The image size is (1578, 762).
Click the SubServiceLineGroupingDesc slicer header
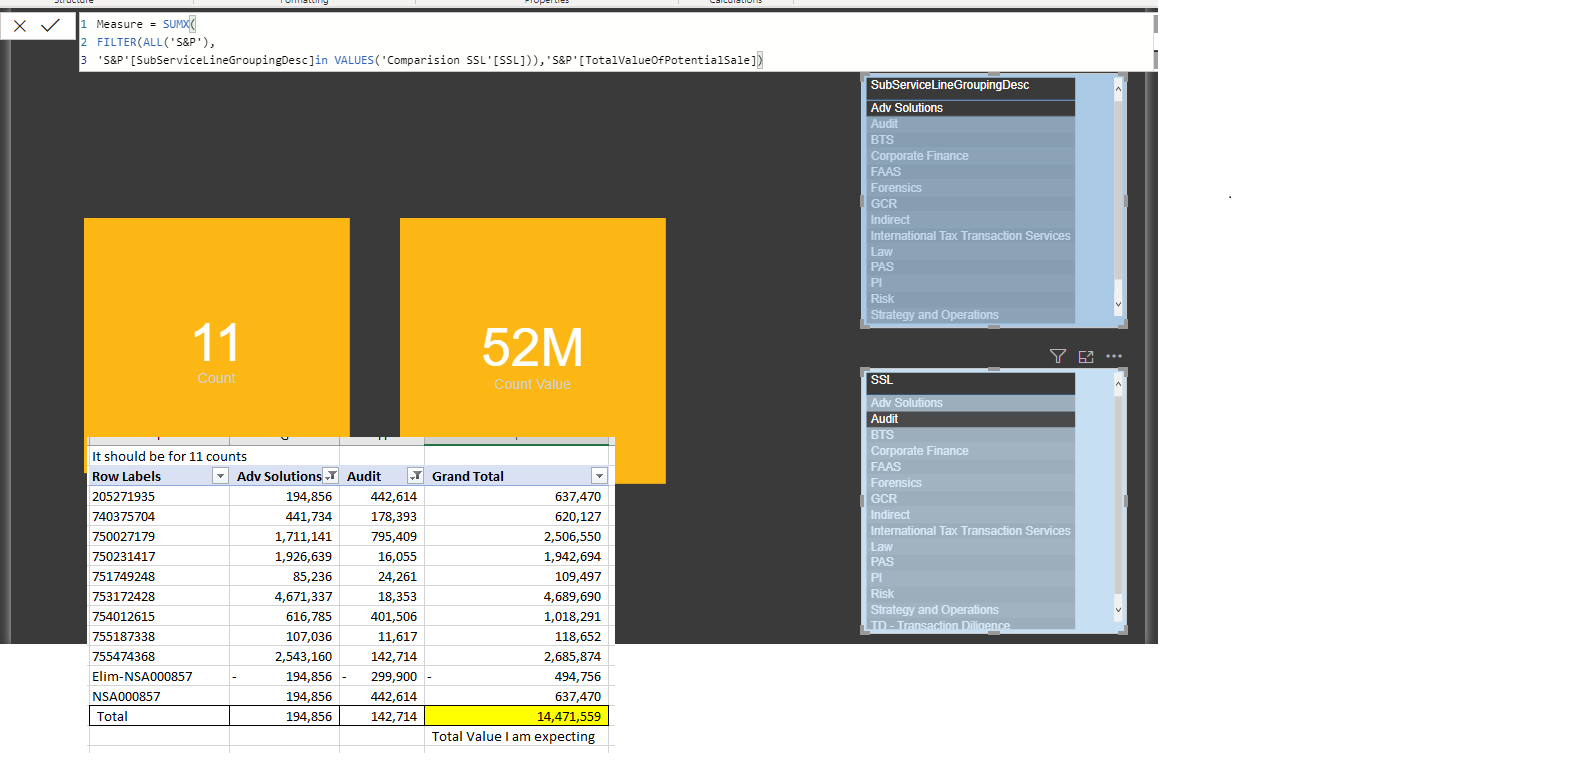[950, 85]
